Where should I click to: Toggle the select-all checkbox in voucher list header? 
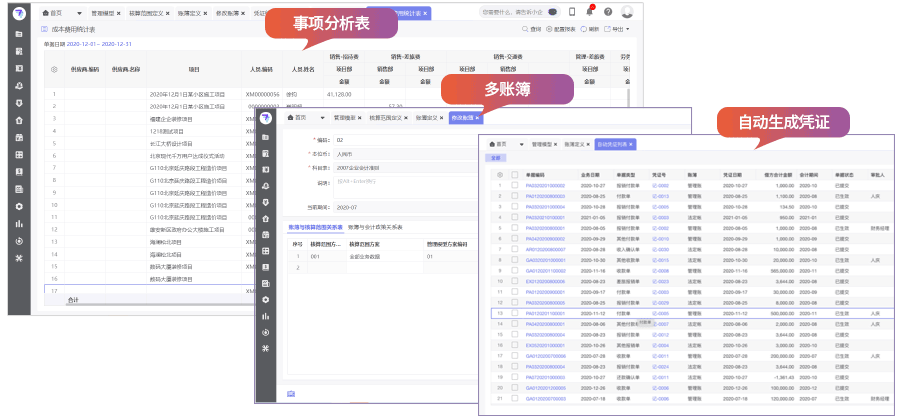click(x=514, y=175)
